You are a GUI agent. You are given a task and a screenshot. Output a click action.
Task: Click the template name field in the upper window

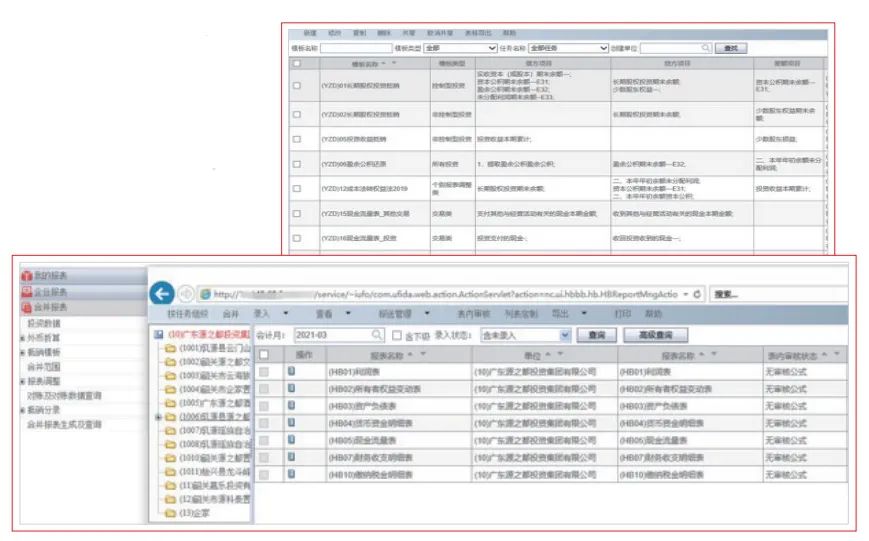click(x=356, y=48)
